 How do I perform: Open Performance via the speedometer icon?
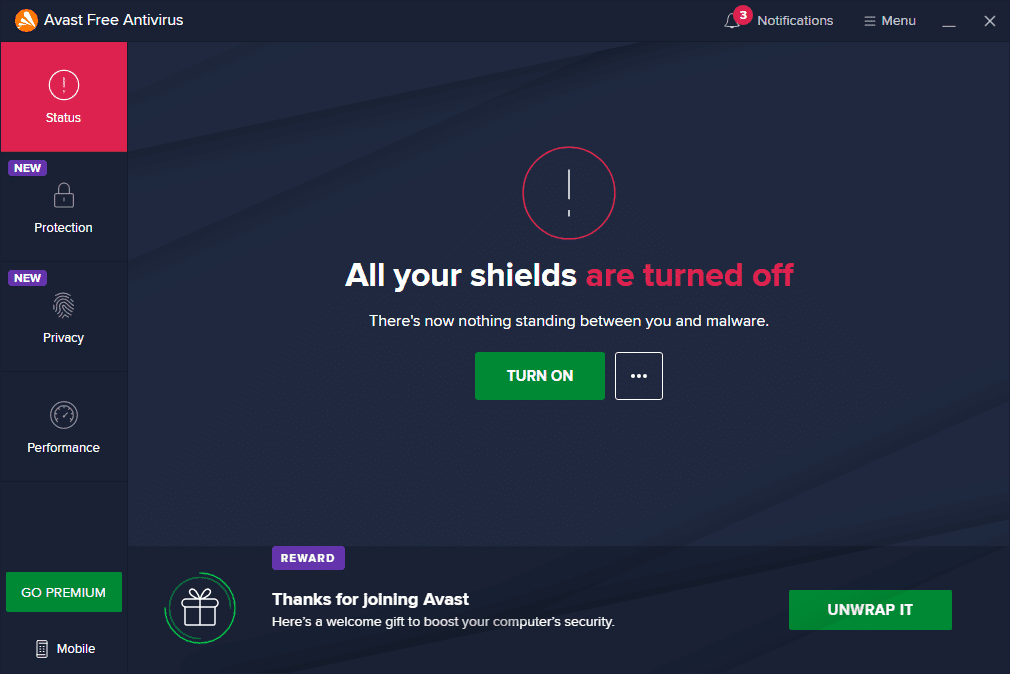tap(64, 415)
